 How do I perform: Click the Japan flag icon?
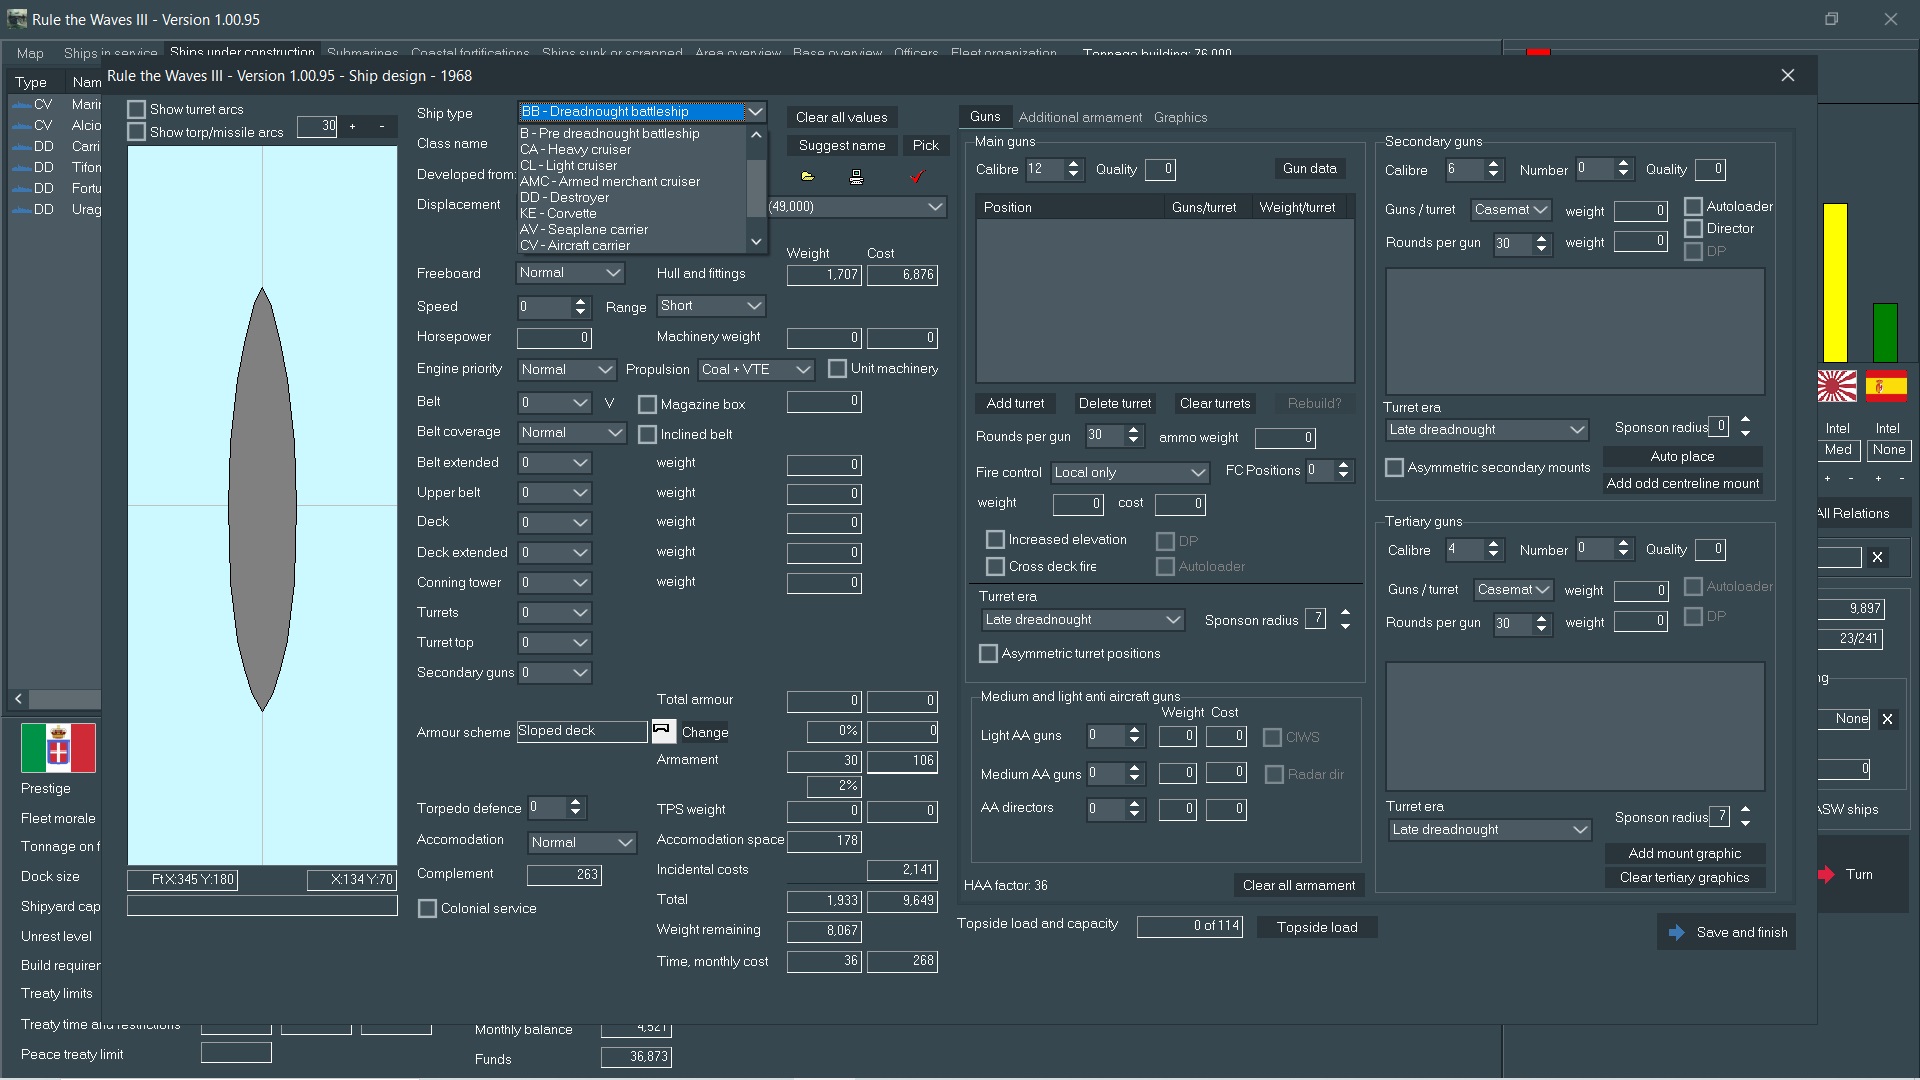pos(1836,386)
